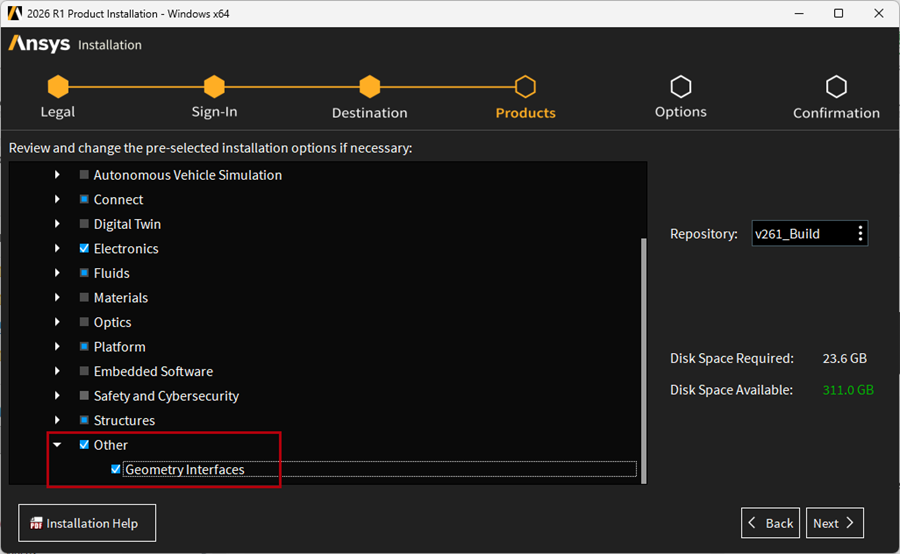Collapse the Other tree node
900x554 pixels.
pos(57,445)
